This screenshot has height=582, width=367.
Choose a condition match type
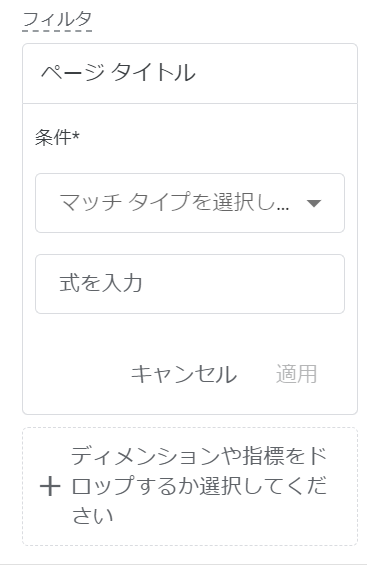coord(190,203)
